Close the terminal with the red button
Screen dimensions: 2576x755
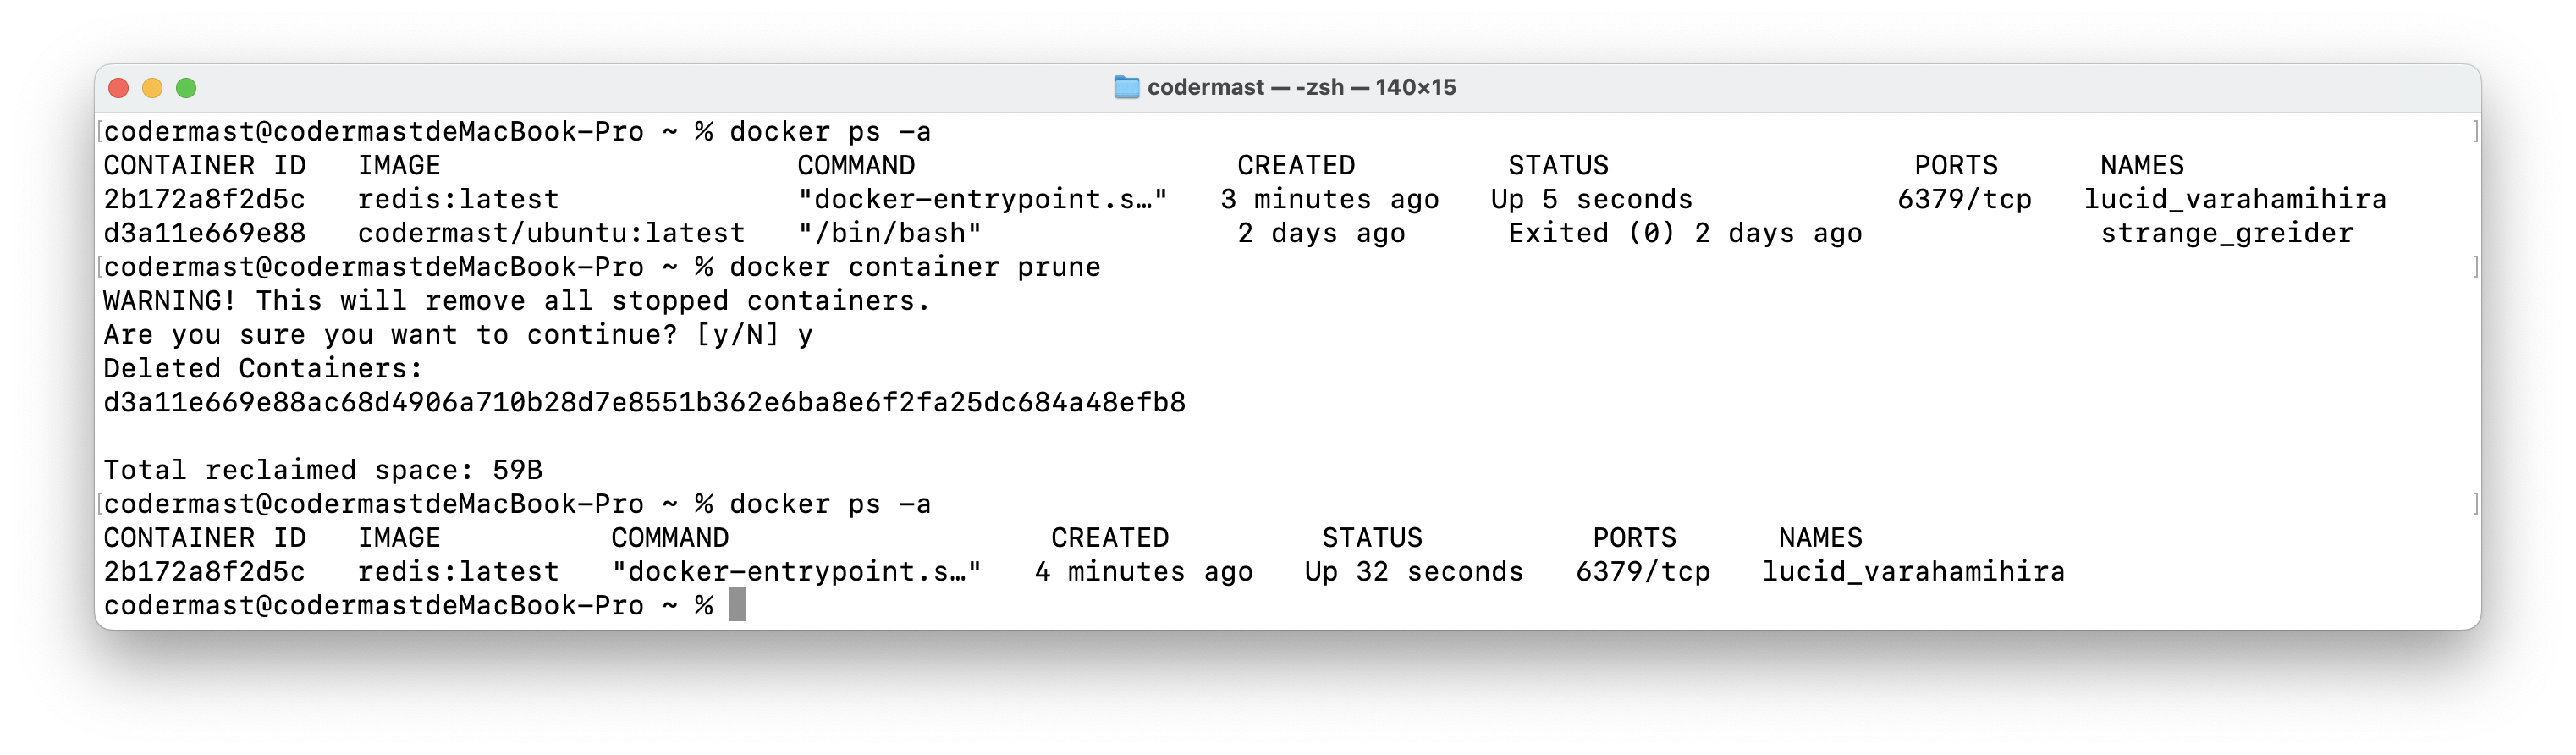pos(118,88)
